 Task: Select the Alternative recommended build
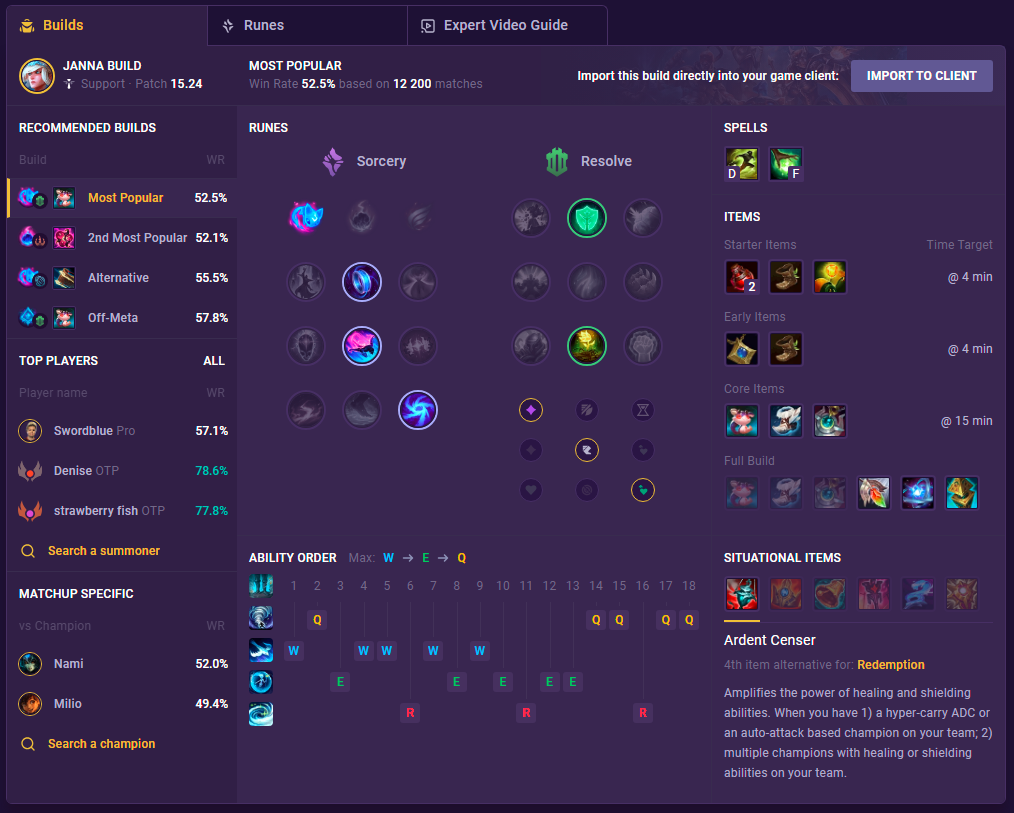pyautogui.click(x=122, y=278)
